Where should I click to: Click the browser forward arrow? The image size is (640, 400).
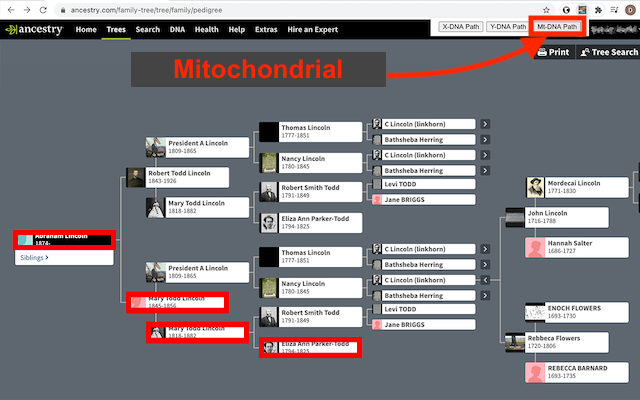point(27,10)
